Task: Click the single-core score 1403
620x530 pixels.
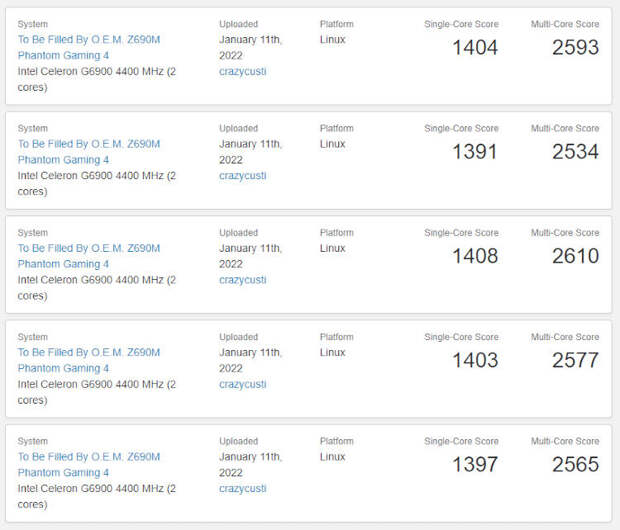Action: (x=475, y=360)
